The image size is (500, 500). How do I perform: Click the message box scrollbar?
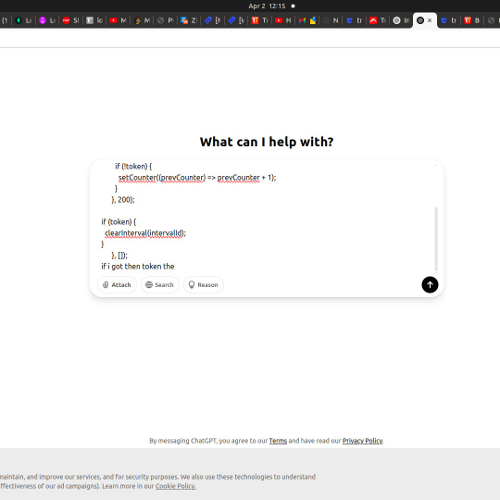(x=436, y=239)
